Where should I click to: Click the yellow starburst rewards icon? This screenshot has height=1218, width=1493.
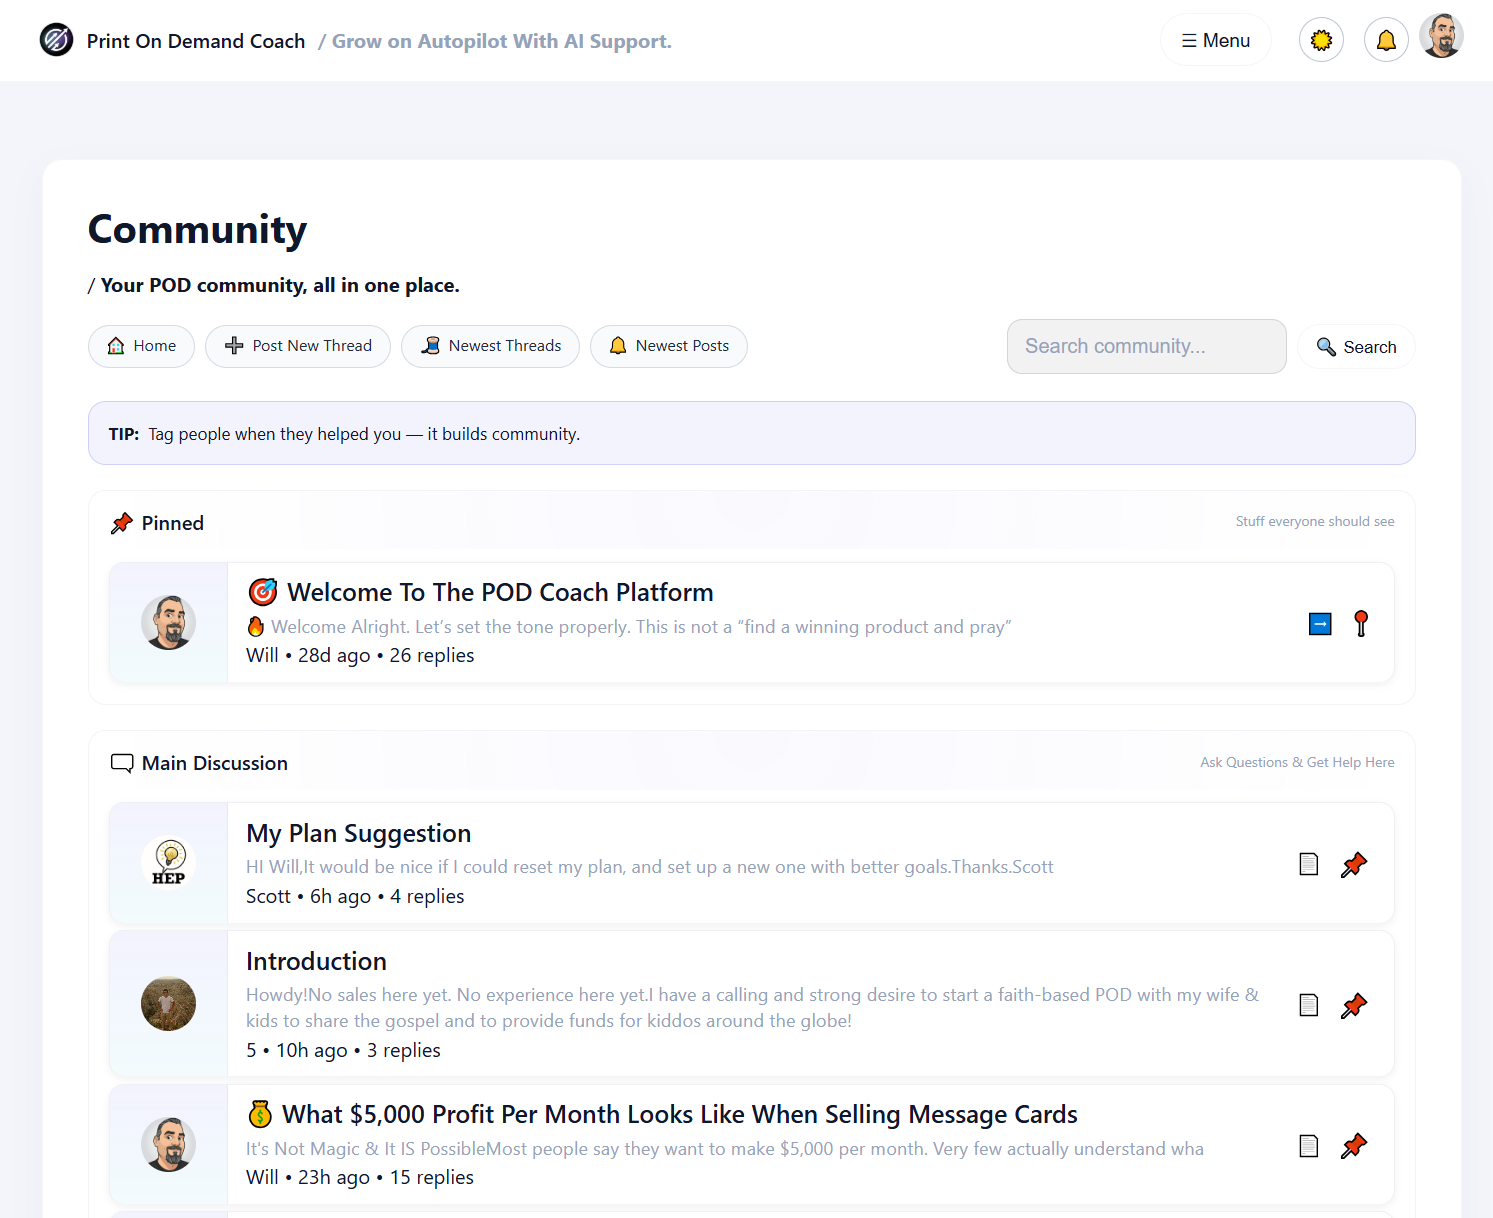1321,39
